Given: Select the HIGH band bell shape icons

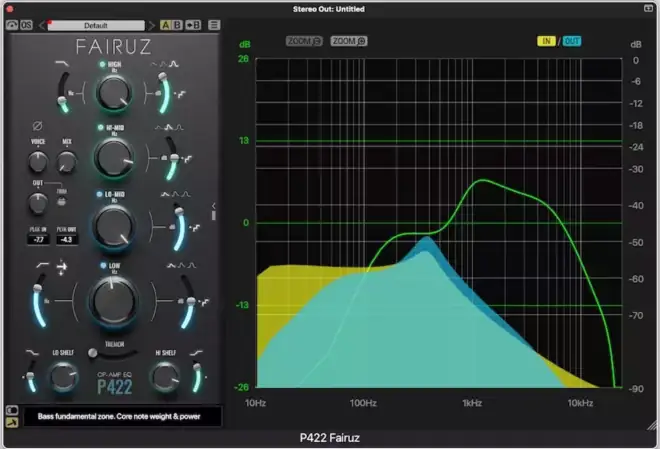Looking at the screenshot, I should click(x=165, y=64).
